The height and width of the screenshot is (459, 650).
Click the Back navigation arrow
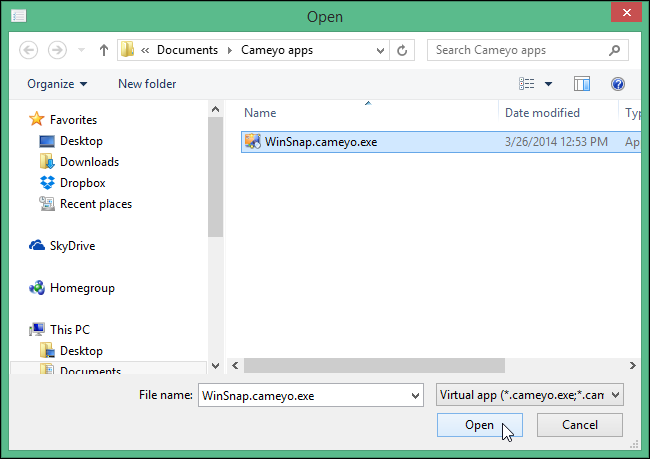point(29,51)
